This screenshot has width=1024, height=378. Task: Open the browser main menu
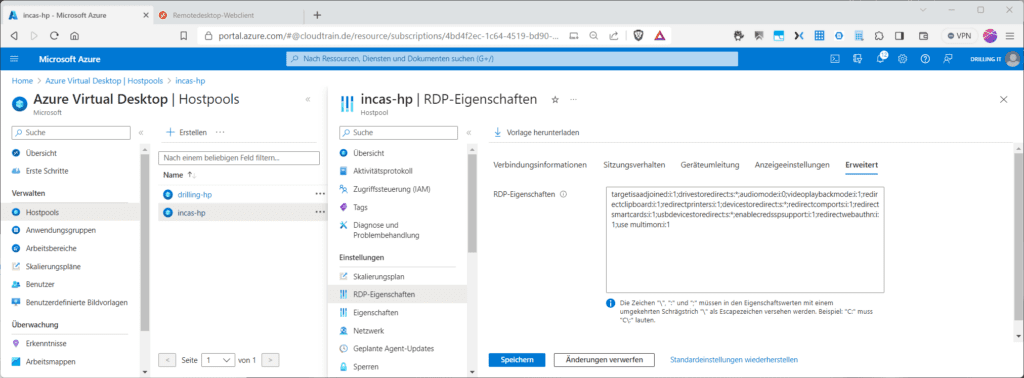tap(1010, 36)
